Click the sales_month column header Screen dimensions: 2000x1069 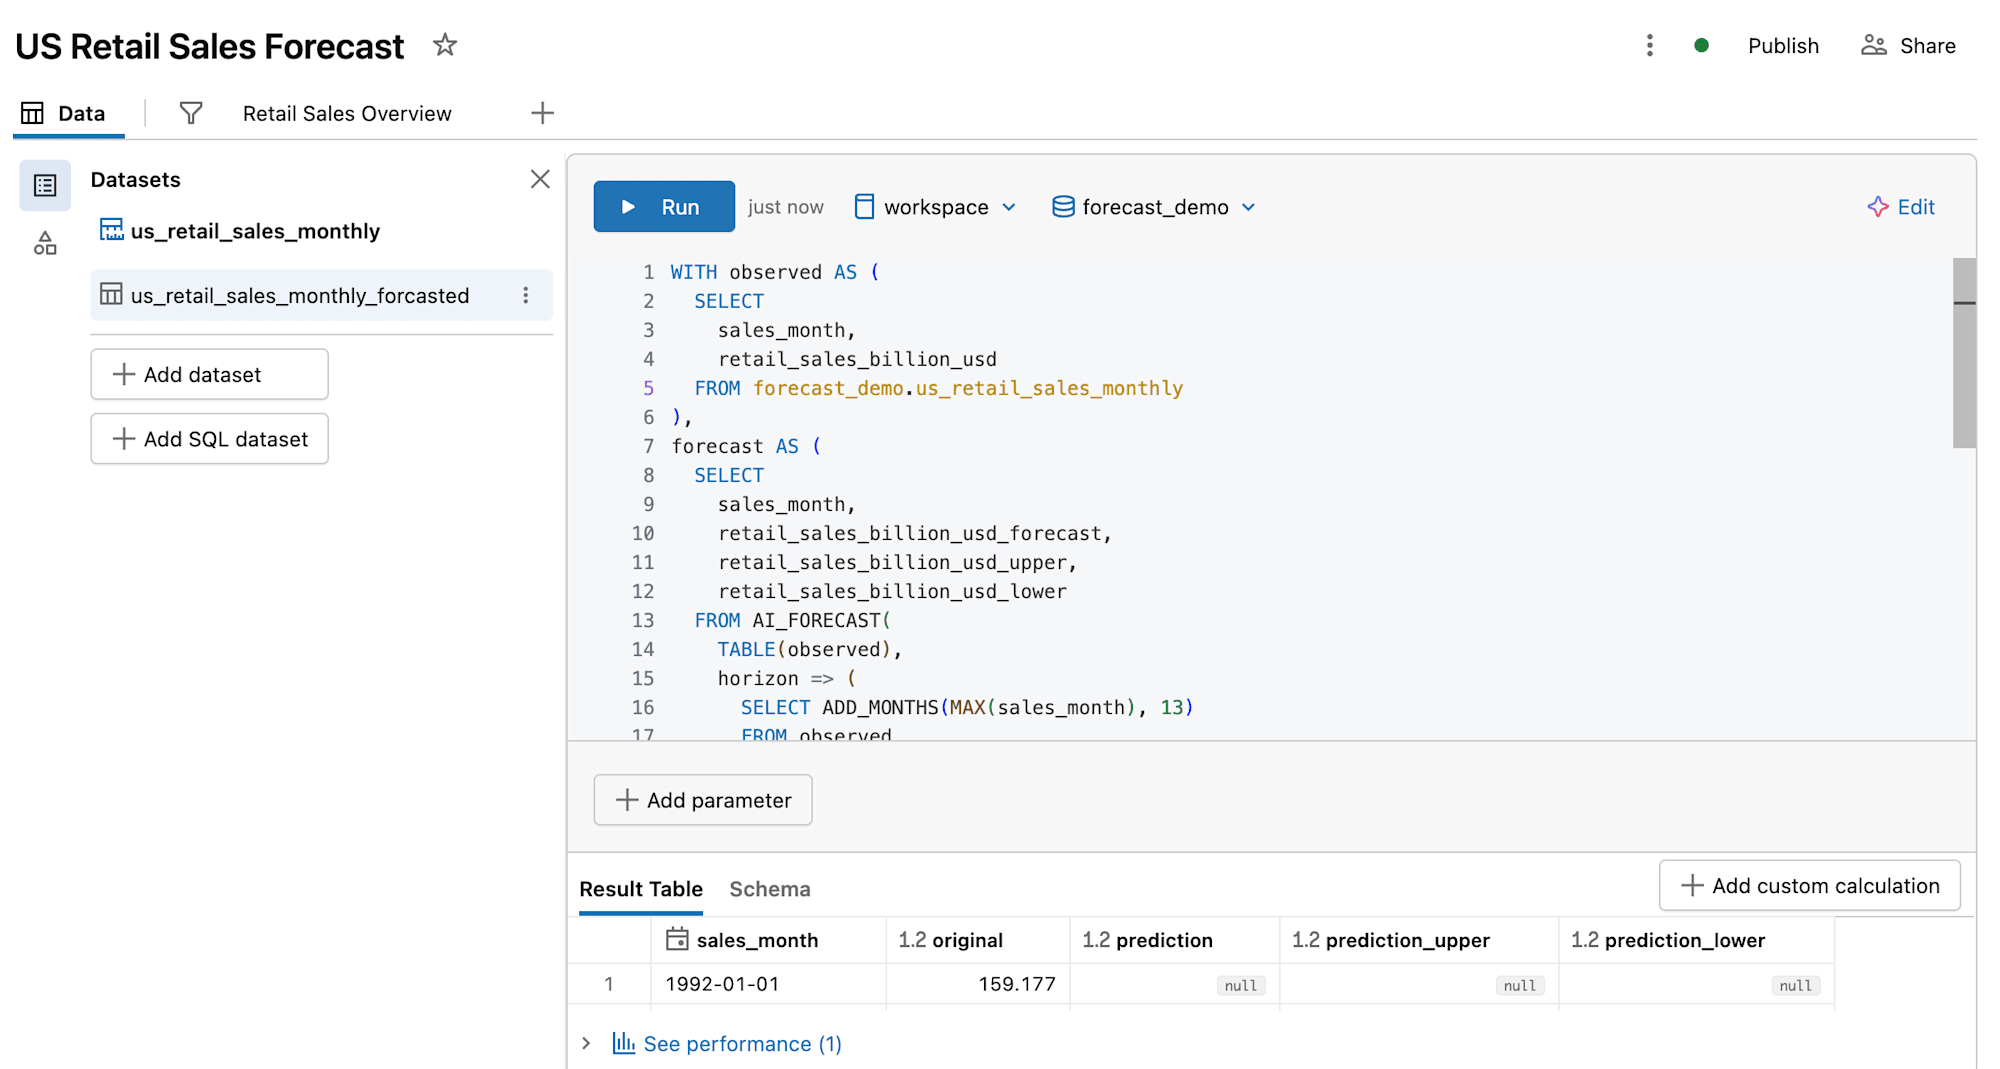point(768,940)
